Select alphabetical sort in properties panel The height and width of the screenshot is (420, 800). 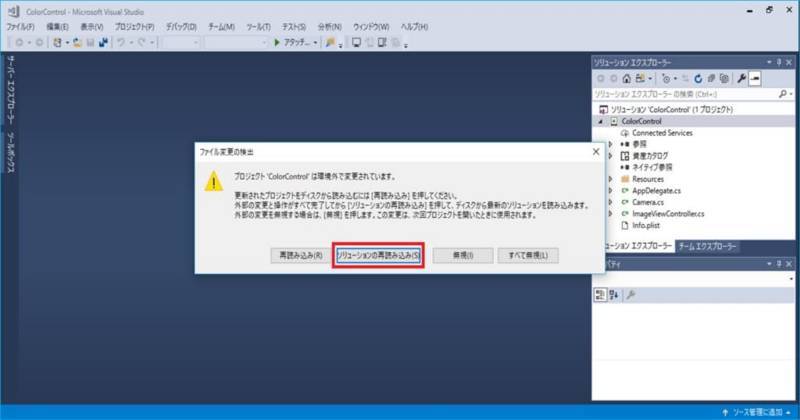tap(614, 295)
